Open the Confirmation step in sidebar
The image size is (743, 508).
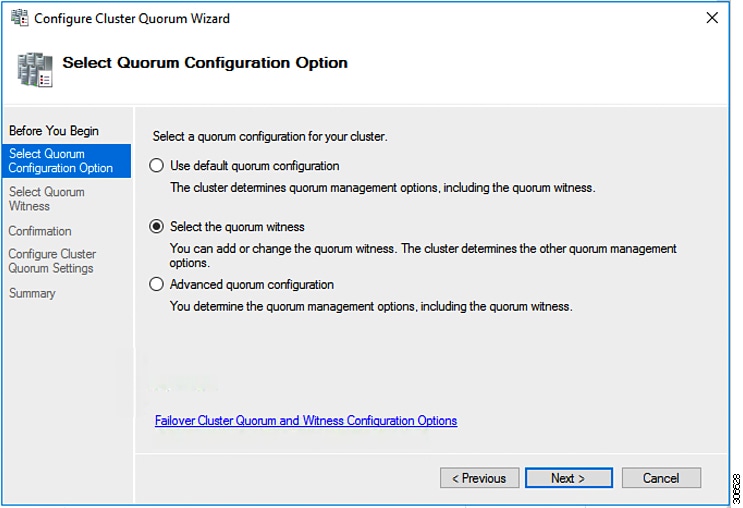point(40,231)
